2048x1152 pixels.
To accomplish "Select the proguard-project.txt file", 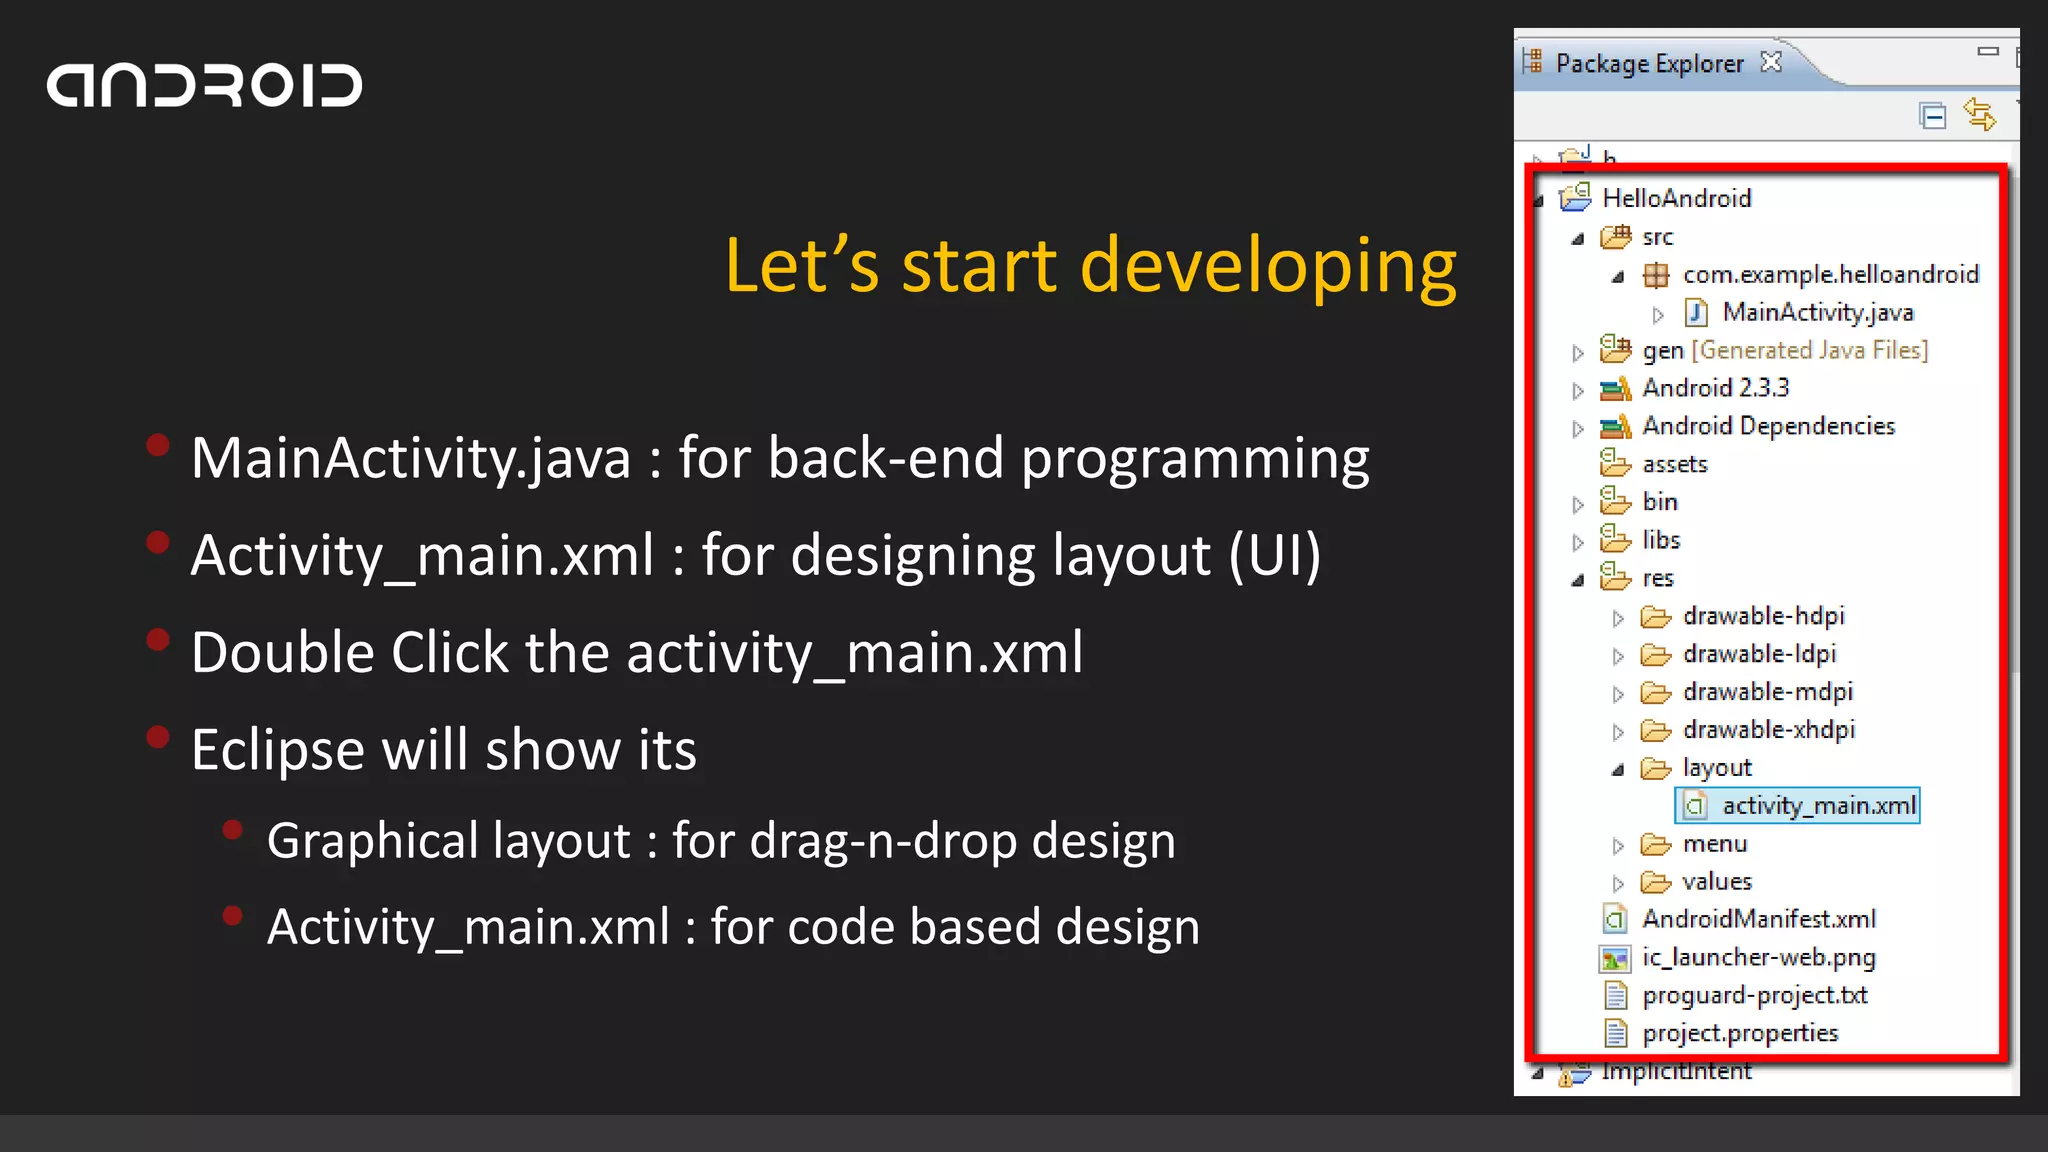I will [x=1754, y=996].
